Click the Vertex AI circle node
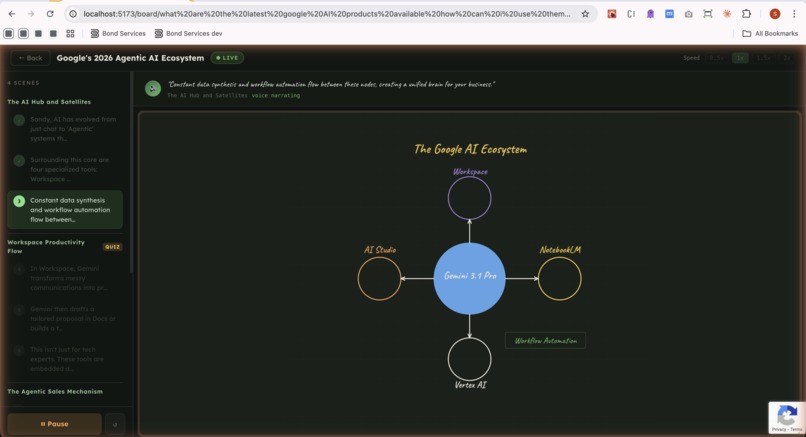The height and width of the screenshot is (437, 806). [469, 359]
